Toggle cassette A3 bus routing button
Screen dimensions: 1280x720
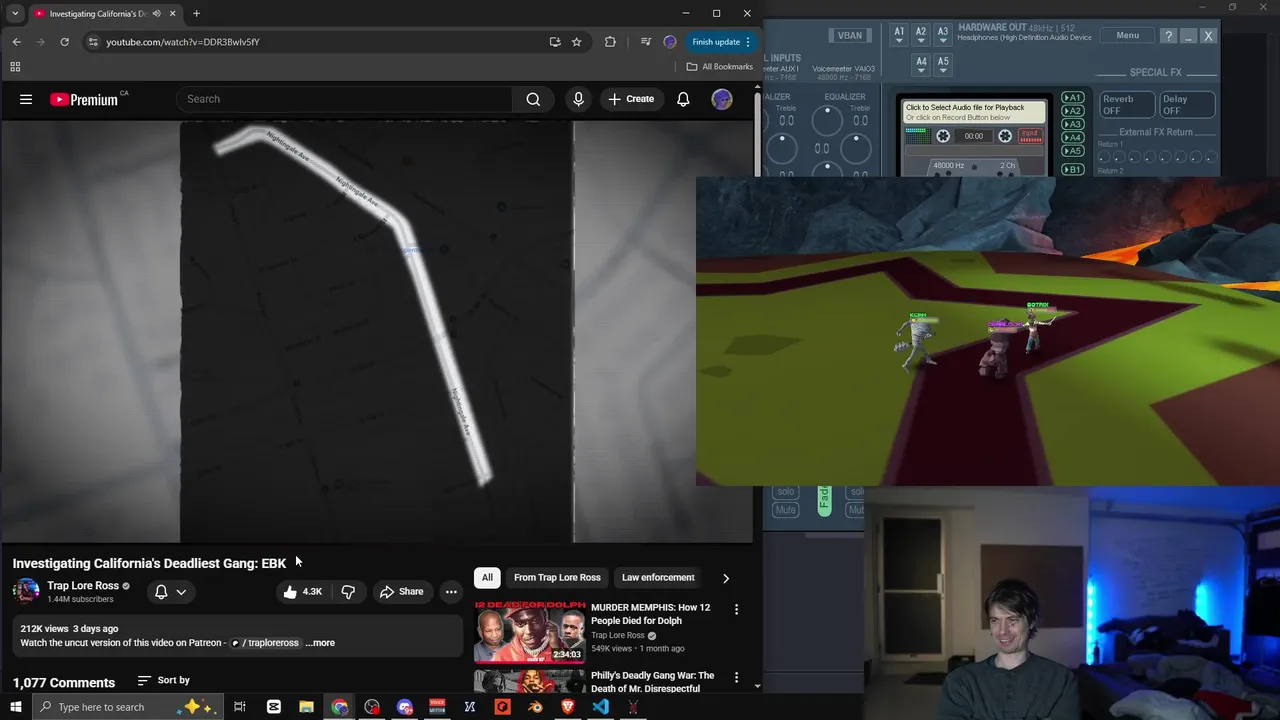[x=1072, y=124]
